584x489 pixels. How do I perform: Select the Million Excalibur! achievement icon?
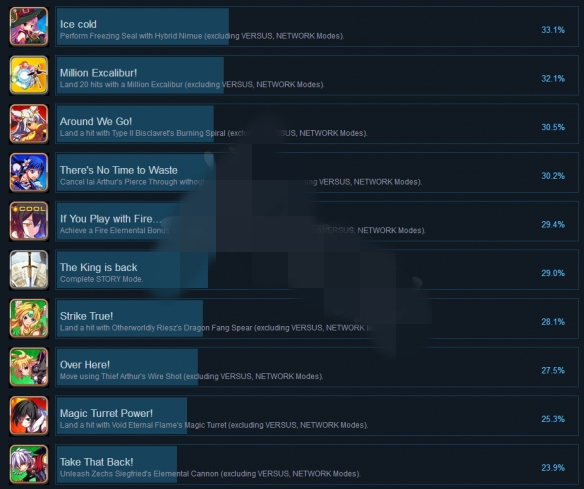click(x=29, y=75)
